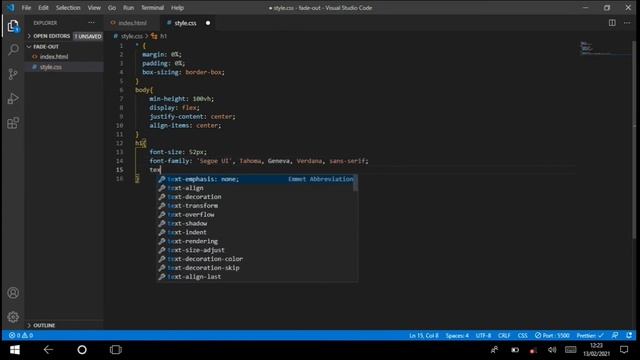The width and height of the screenshot is (640, 360).
Task: Click the VS Code logo in title bar
Action: tap(11, 7)
